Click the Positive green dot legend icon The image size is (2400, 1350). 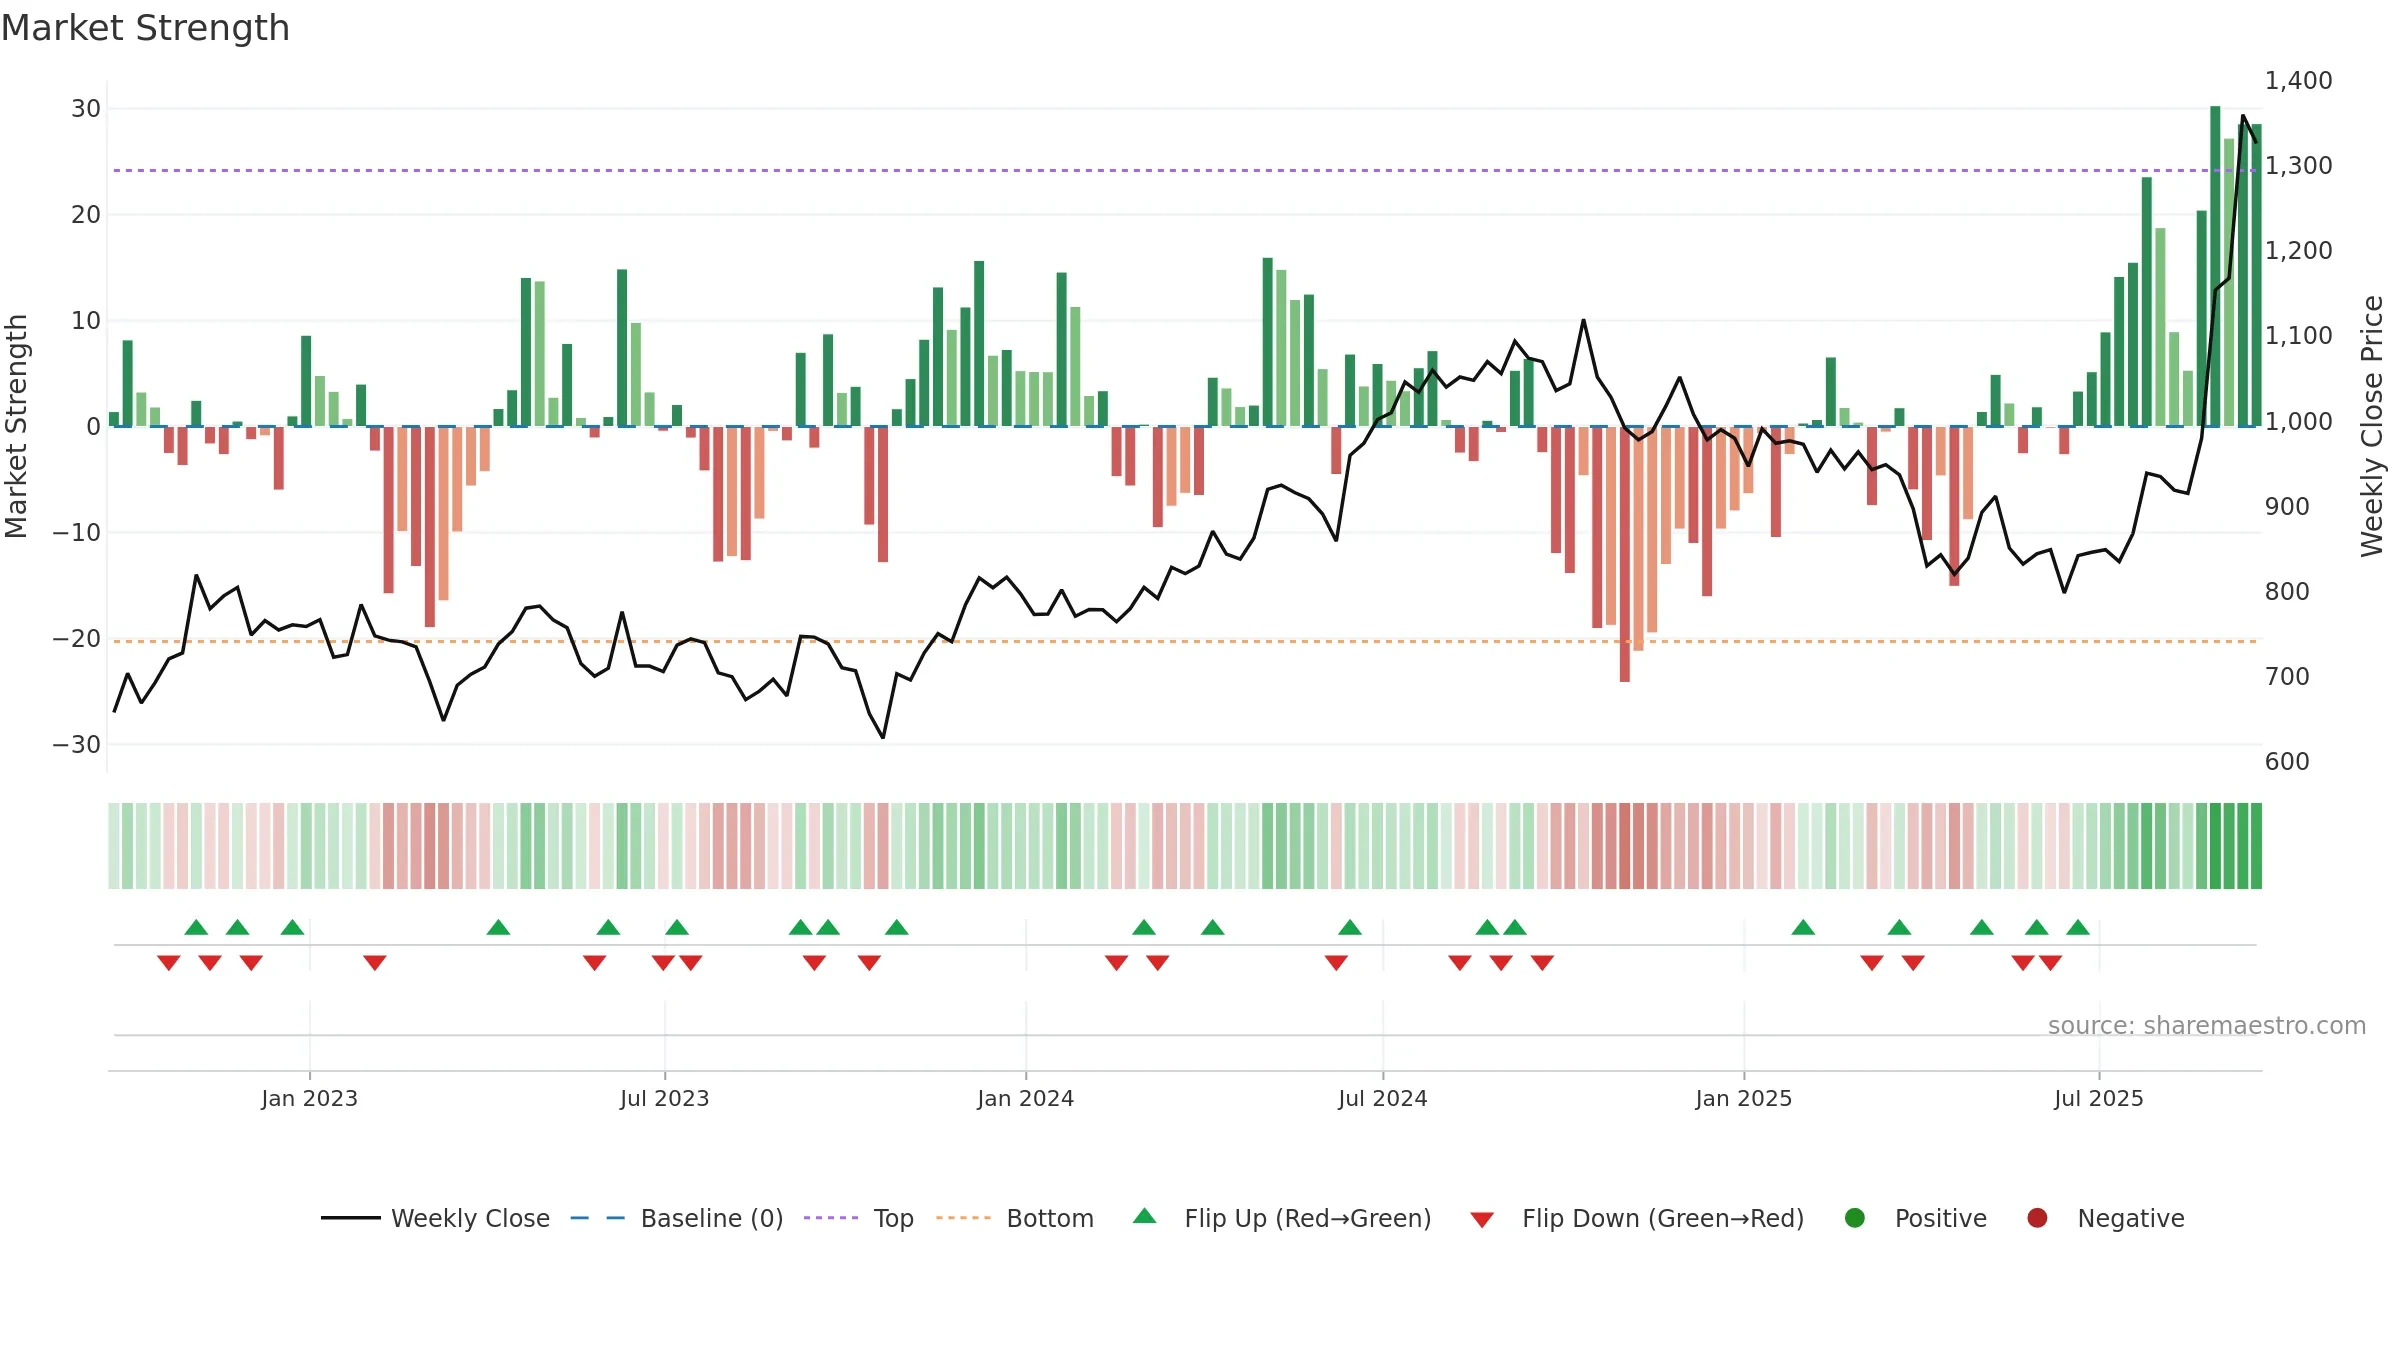1855,1218
